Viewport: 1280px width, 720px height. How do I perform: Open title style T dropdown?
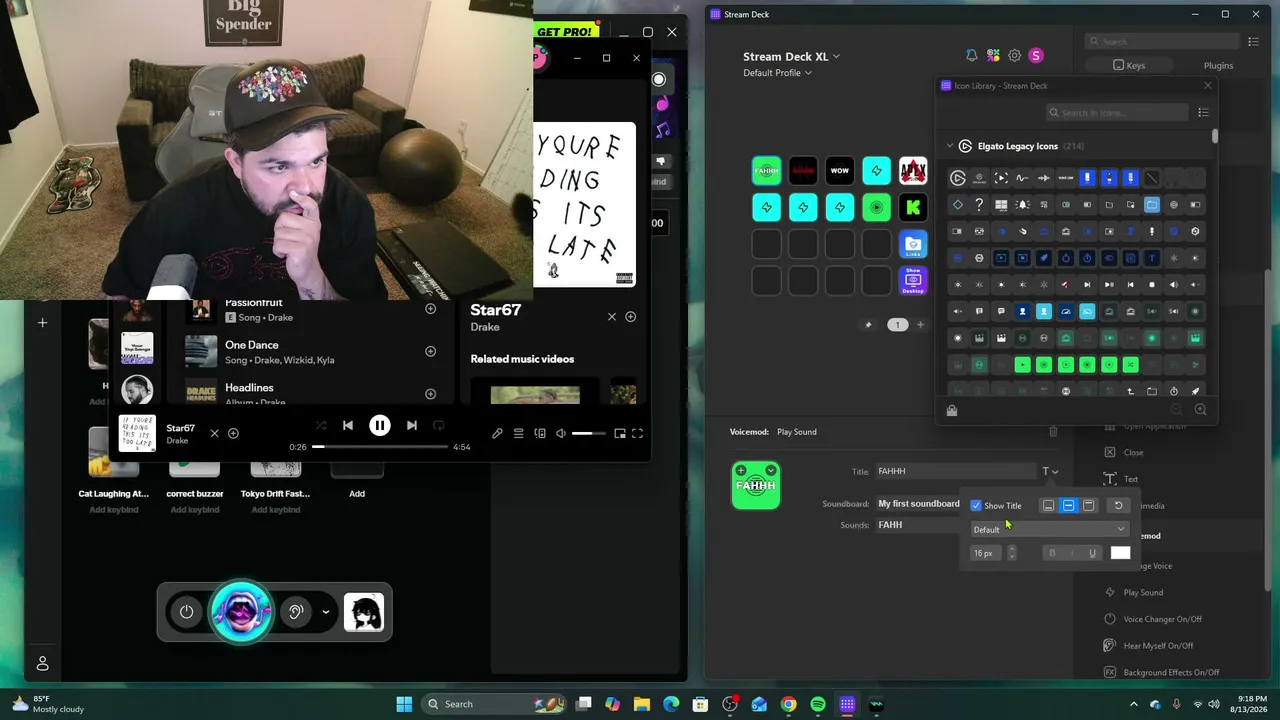(x=1050, y=471)
